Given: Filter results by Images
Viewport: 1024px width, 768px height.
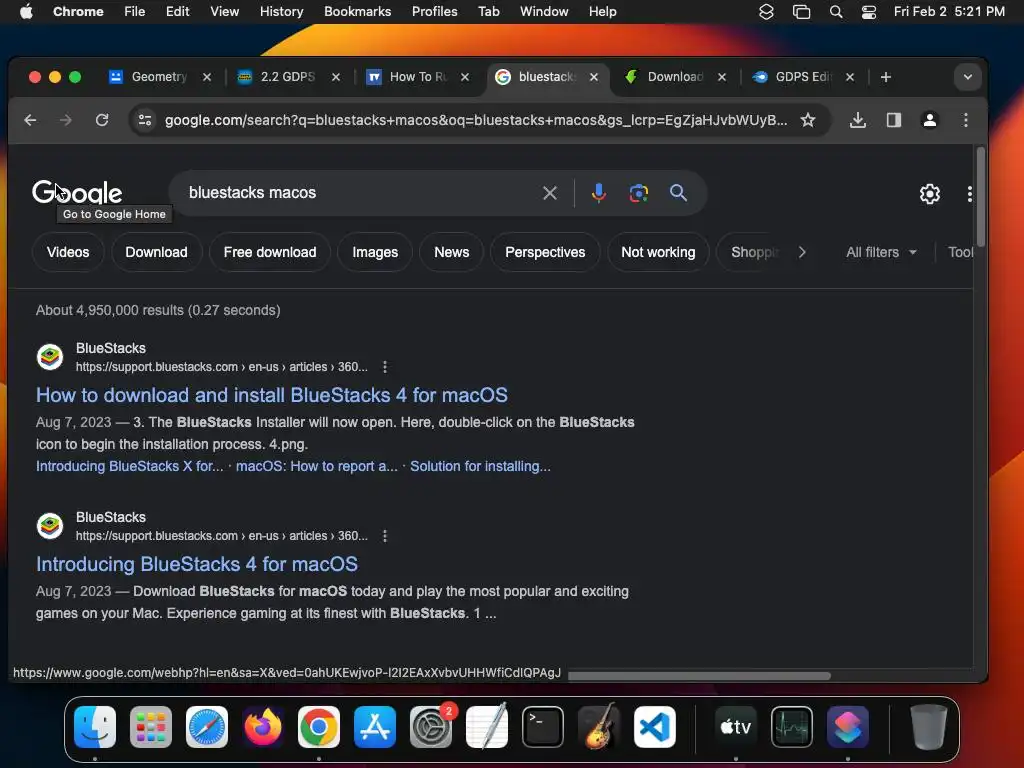Looking at the screenshot, I should pos(375,252).
